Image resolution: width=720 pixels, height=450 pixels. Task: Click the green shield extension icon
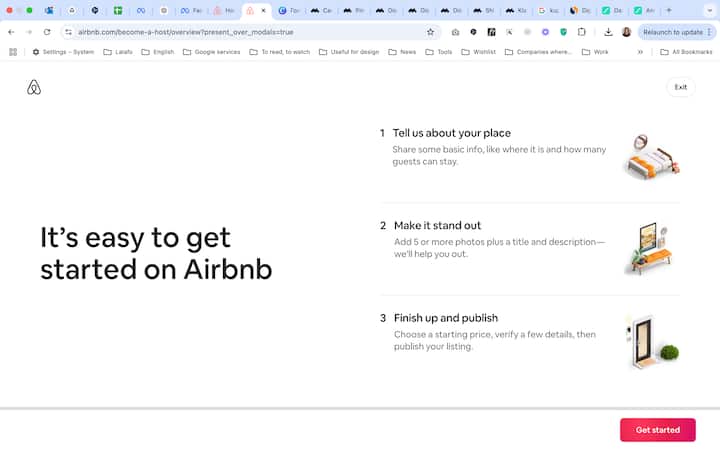(x=563, y=32)
